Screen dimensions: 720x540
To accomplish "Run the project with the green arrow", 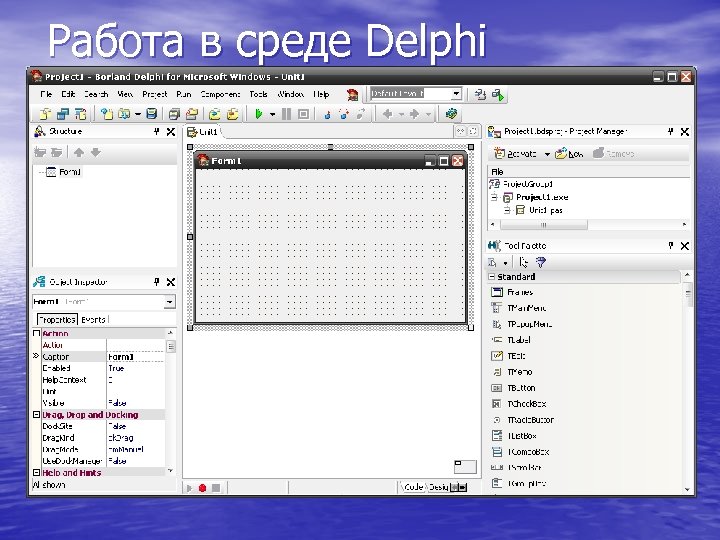I will tap(259, 113).
